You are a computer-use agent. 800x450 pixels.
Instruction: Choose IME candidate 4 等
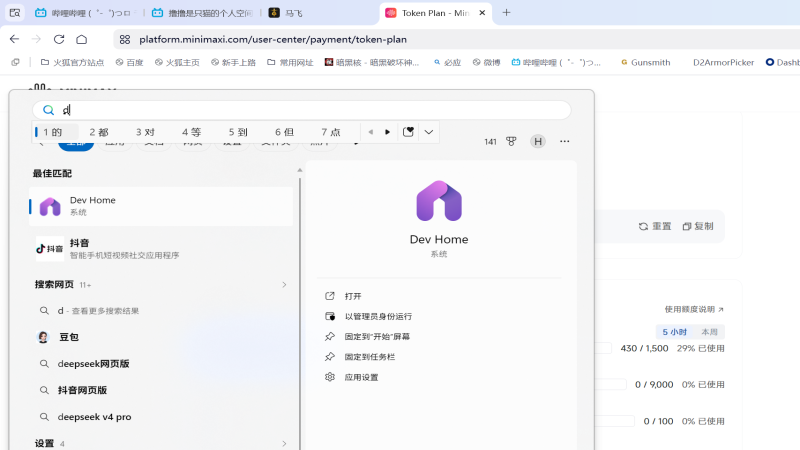(x=192, y=132)
